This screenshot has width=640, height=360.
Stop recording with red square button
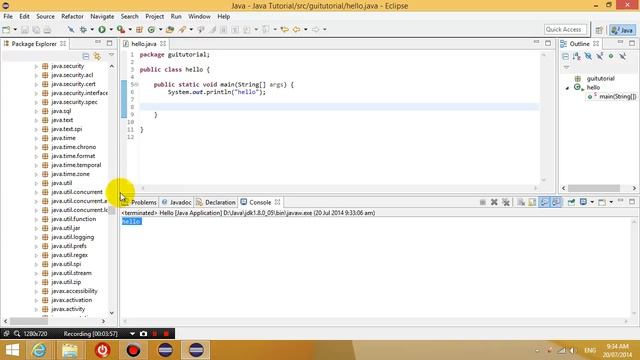[166, 333]
